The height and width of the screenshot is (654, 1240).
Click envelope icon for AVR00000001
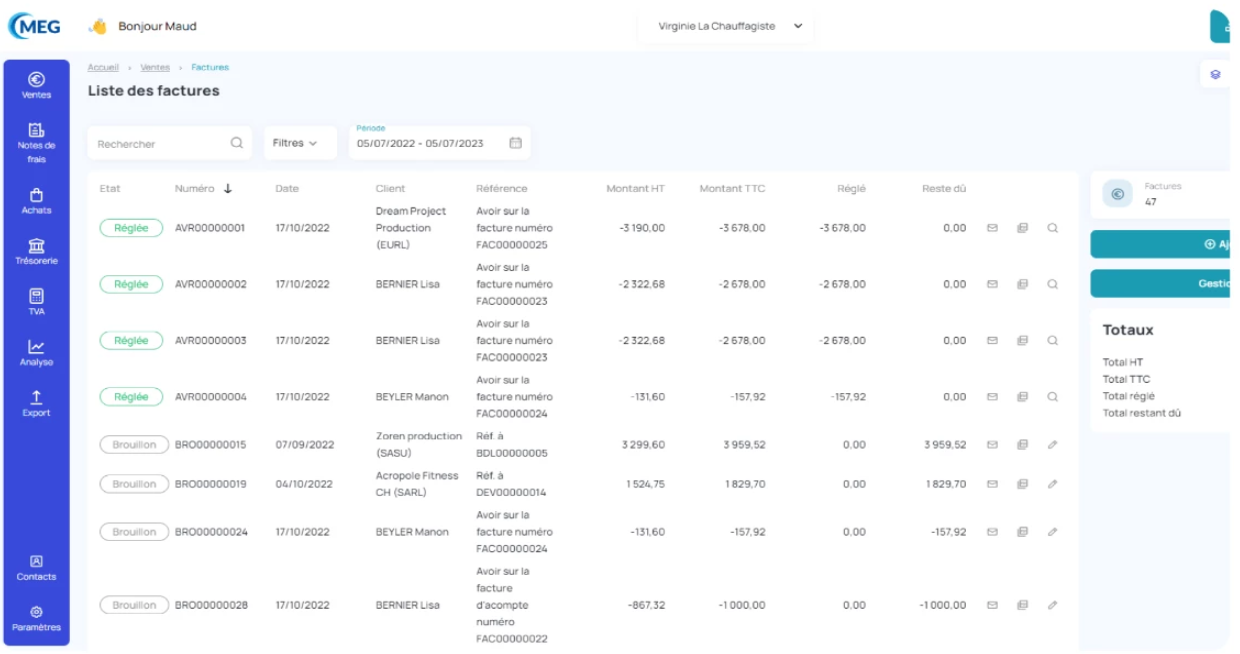[992, 228]
